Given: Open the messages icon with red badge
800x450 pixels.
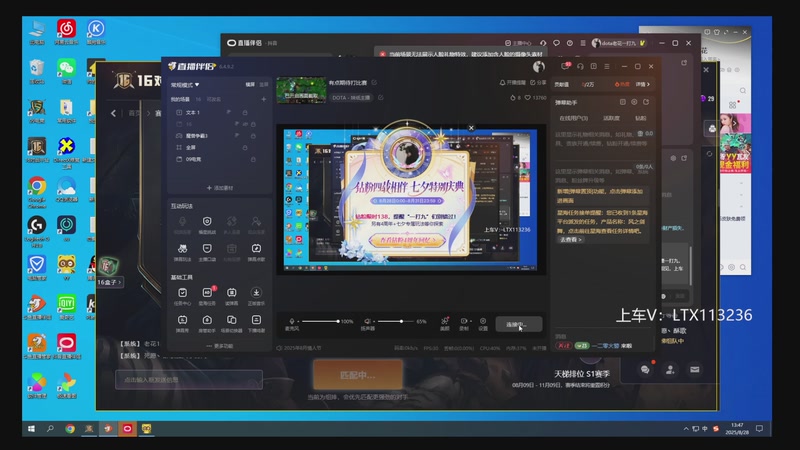Looking at the screenshot, I should [x=566, y=66].
